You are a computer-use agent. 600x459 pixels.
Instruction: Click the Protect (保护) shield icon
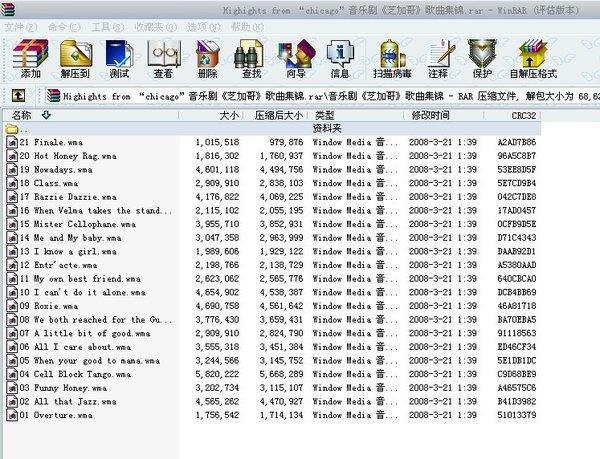tap(482, 53)
